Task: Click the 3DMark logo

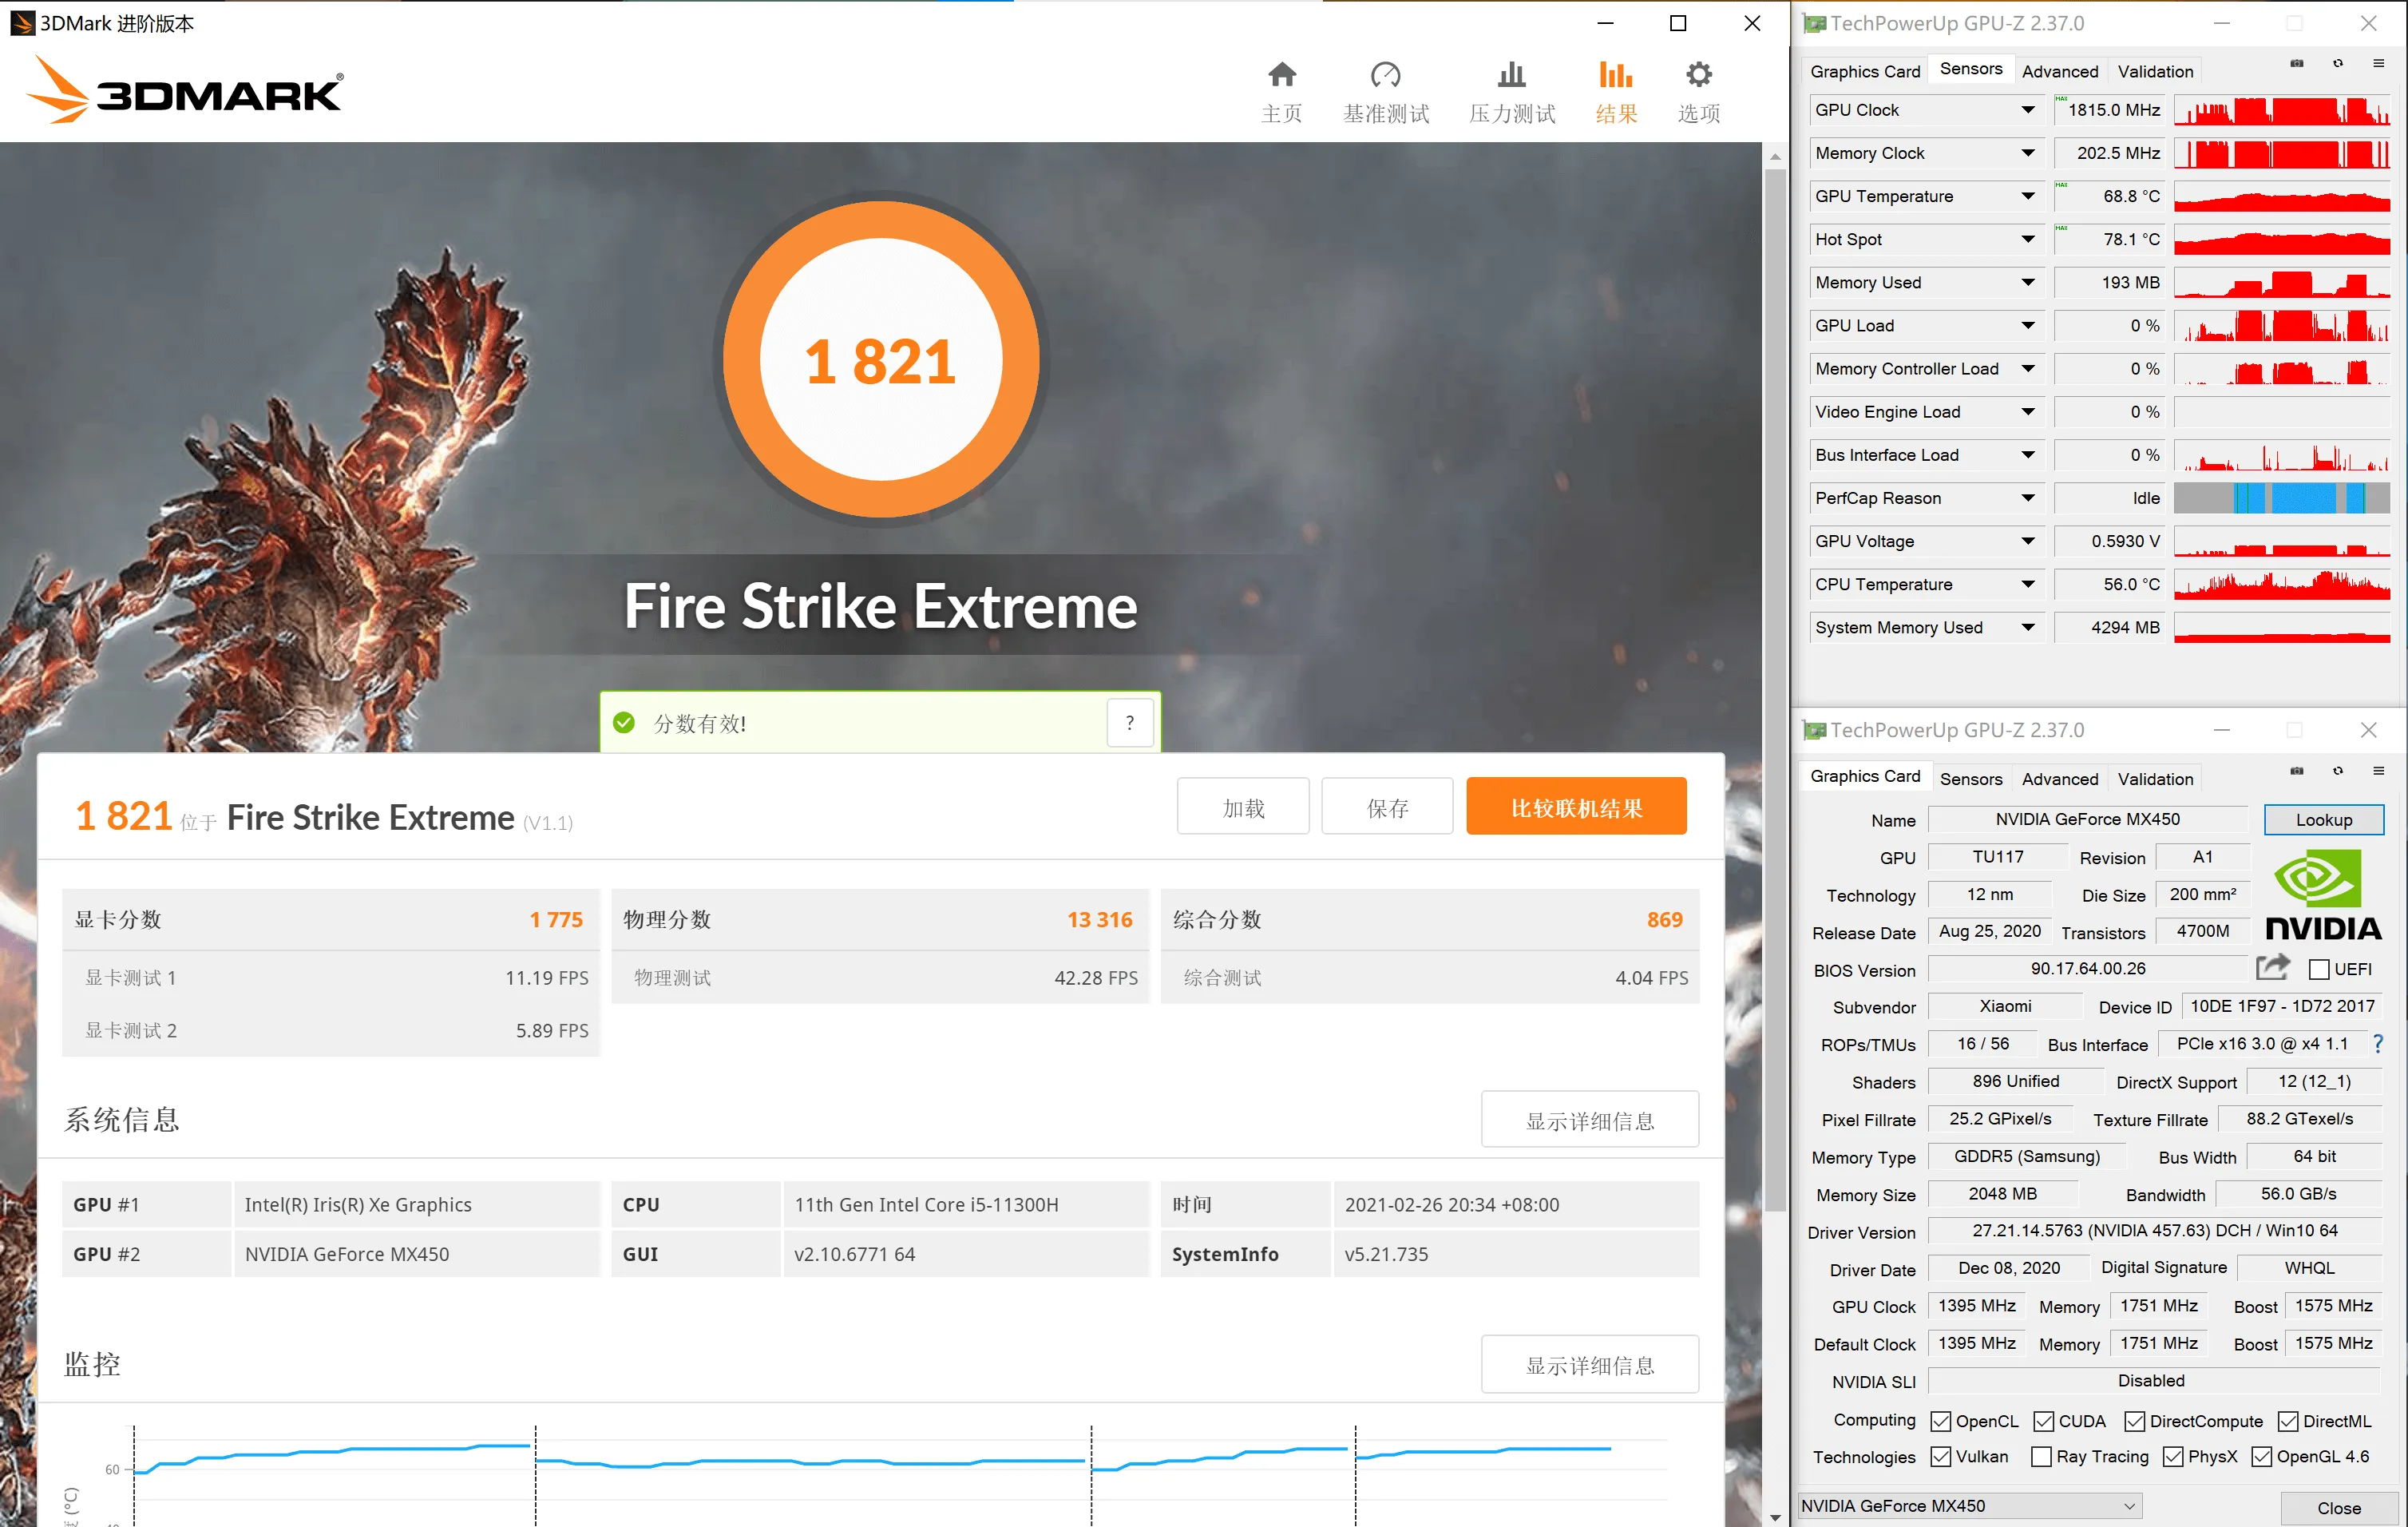Action: (184, 90)
